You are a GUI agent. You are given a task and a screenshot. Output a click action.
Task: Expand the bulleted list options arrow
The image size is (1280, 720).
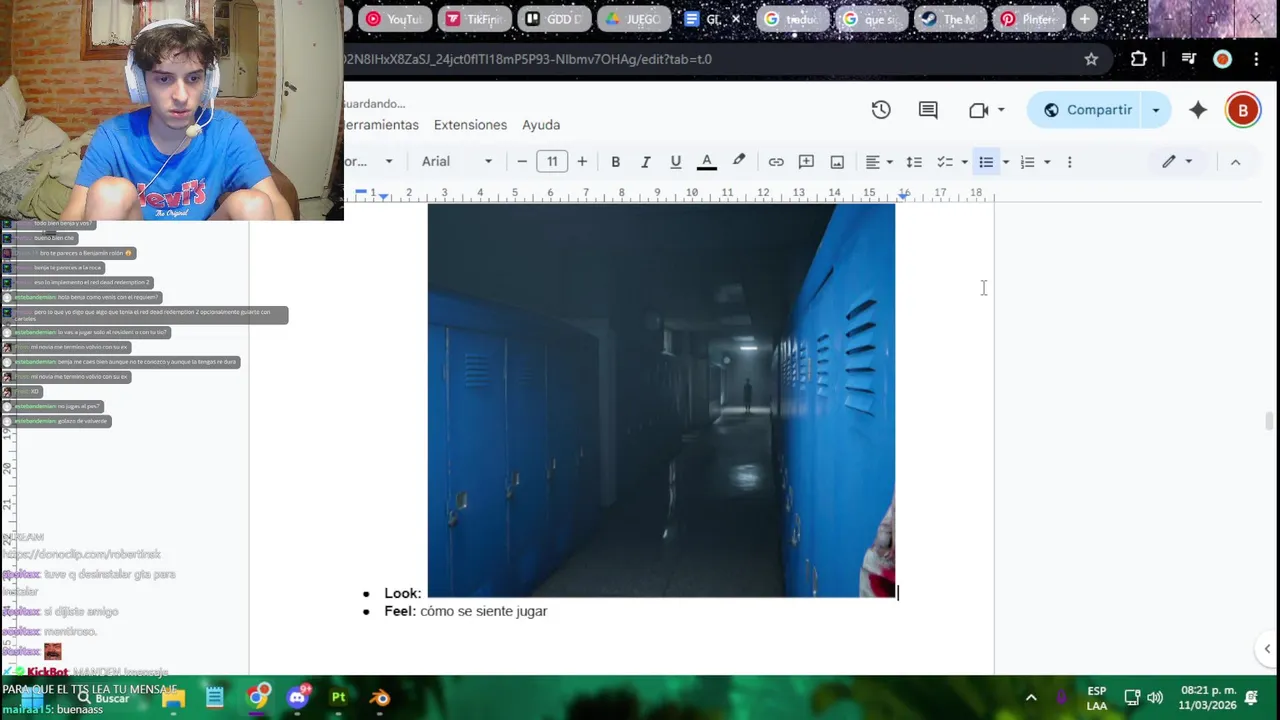tap(1006, 162)
